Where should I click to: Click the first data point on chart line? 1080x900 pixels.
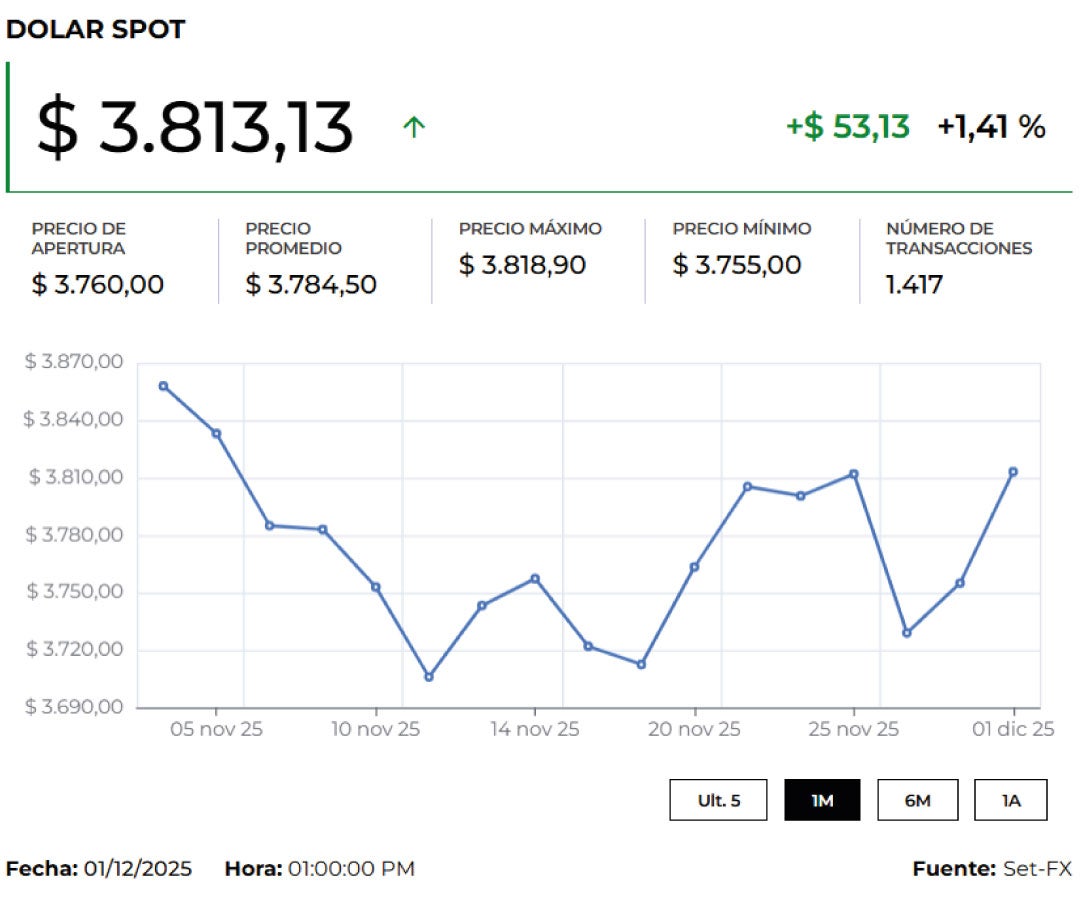[x=163, y=386]
